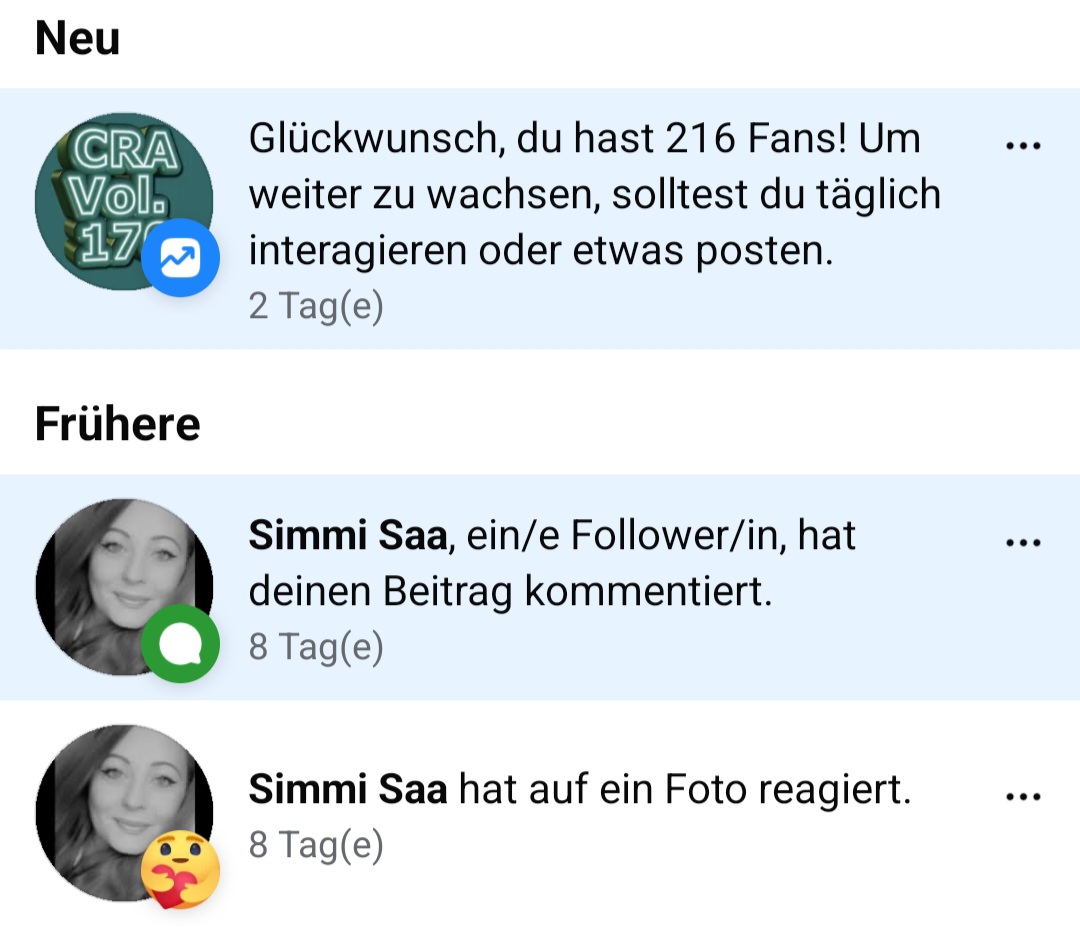This screenshot has height=941, width=1080.
Task: Open options menu for the Simmi Saa comment notification
Action: point(1023,543)
